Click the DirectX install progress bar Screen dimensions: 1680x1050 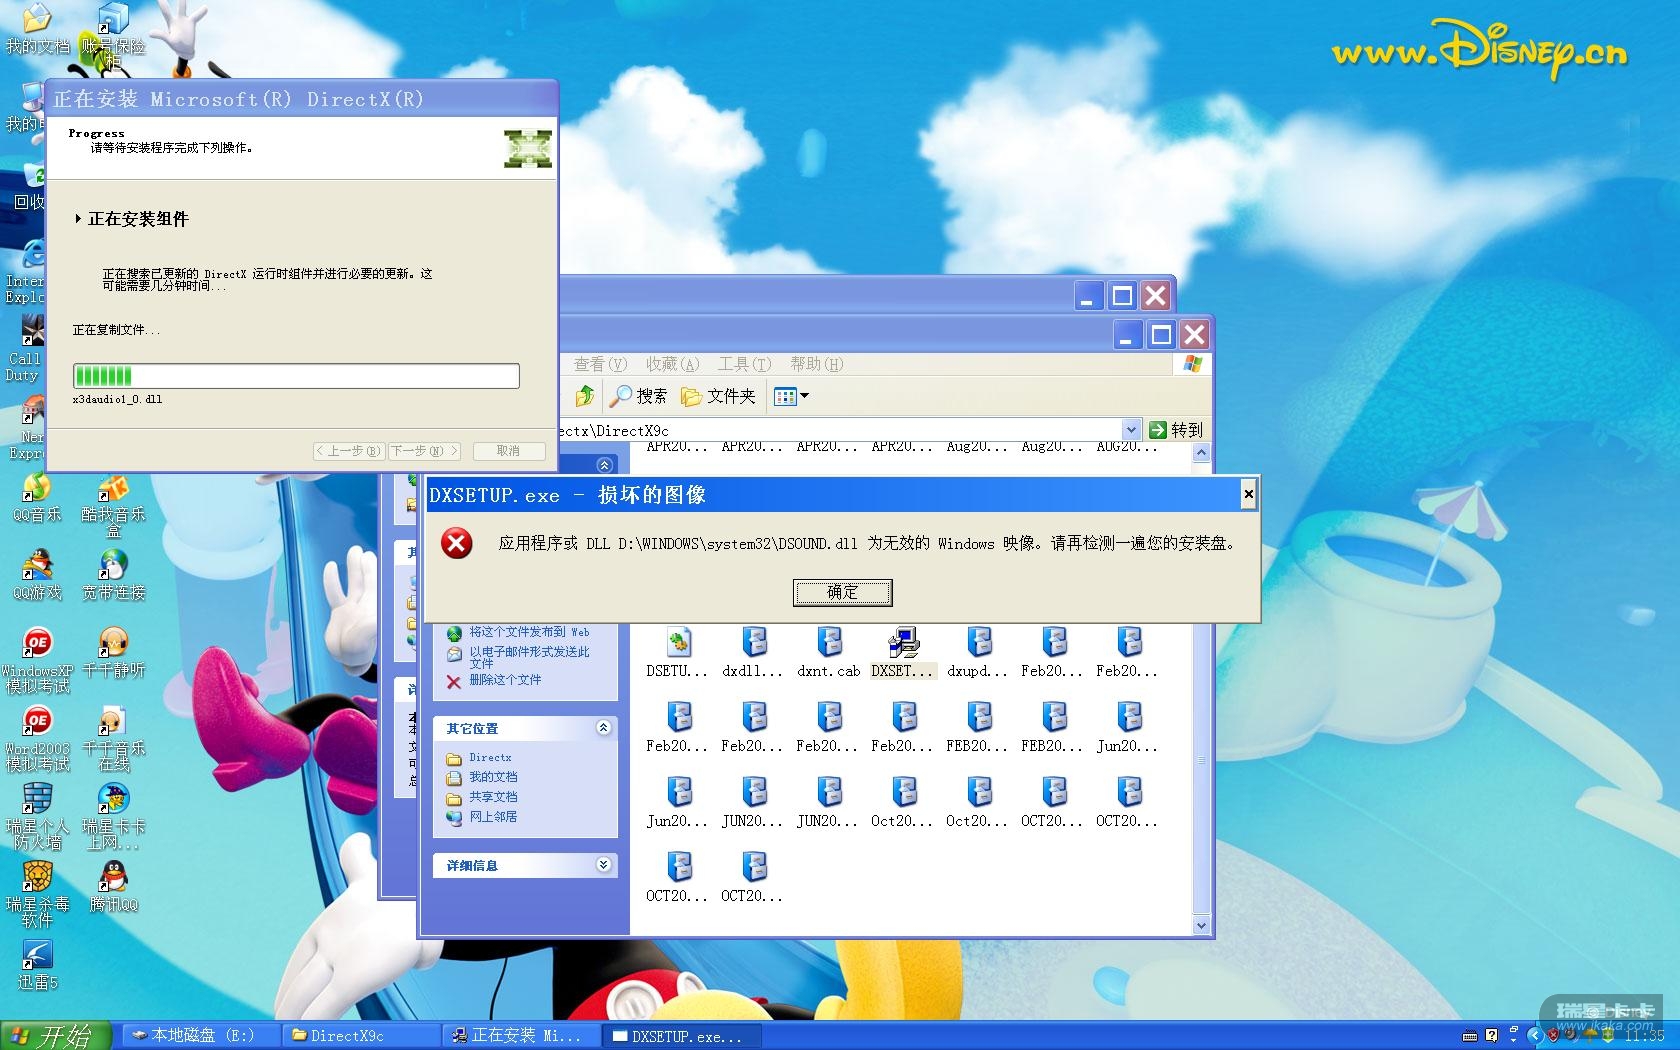[x=296, y=376]
